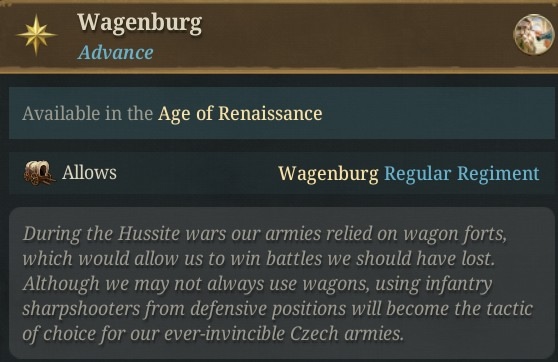Click 'Czech armies' in the flavor text
Image resolution: width=558 pixels, height=362 pixels.
347,334
